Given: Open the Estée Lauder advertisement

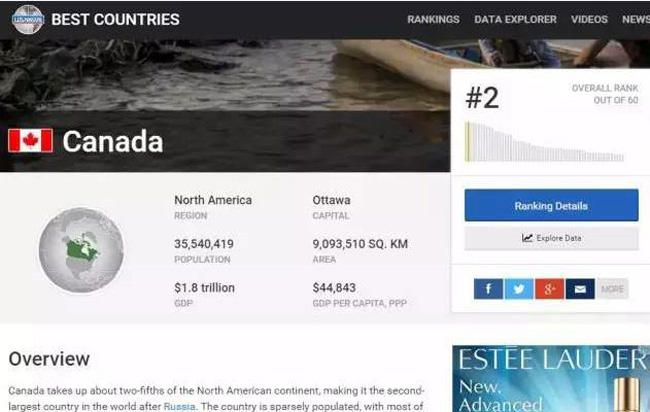Looking at the screenshot, I should pos(550,380).
